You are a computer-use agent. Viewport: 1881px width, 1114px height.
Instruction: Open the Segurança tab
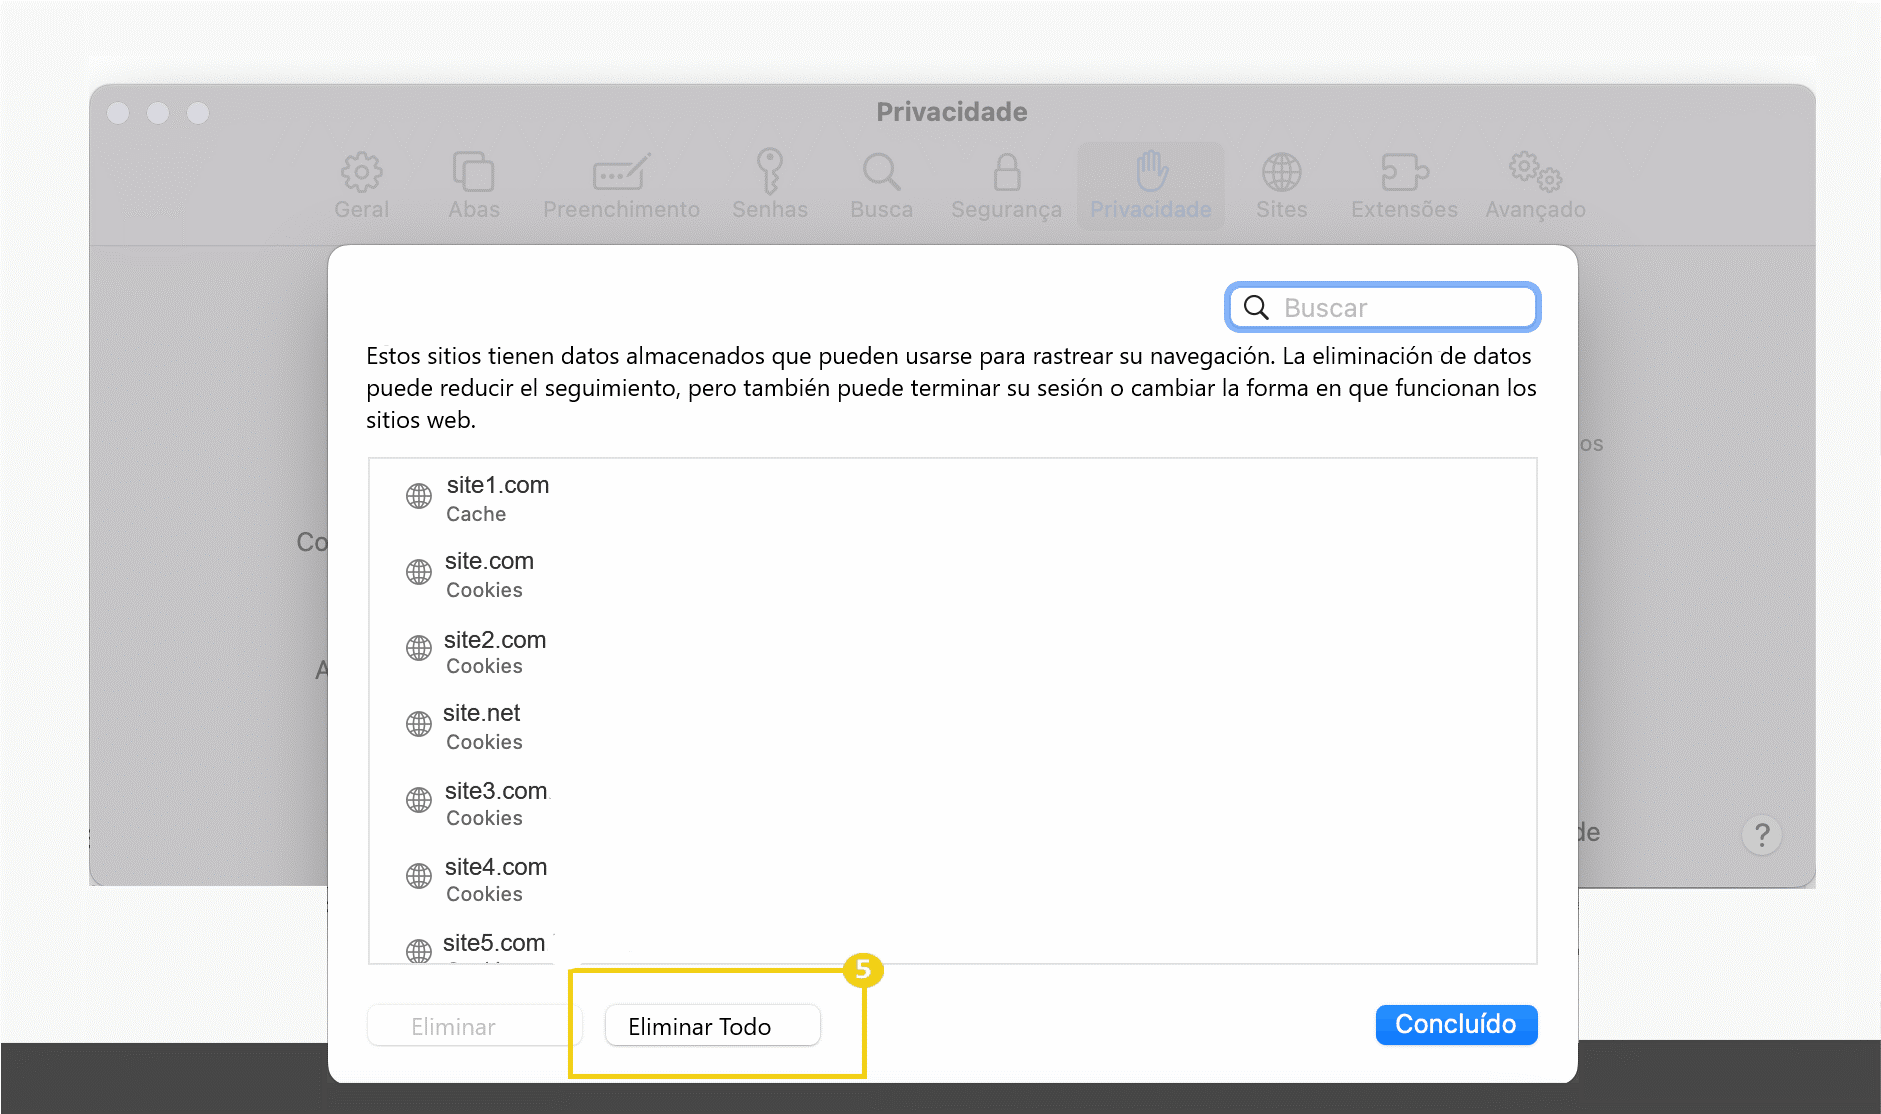(1006, 186)
